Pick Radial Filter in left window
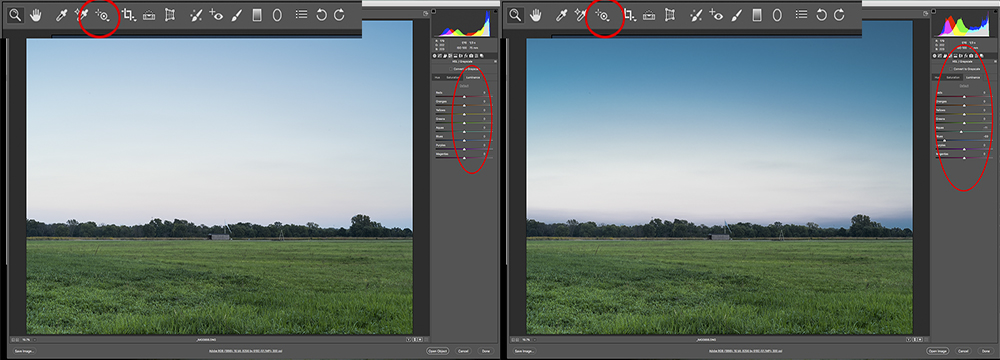The width and height of the screenshot is (1000, 360). 277,15
